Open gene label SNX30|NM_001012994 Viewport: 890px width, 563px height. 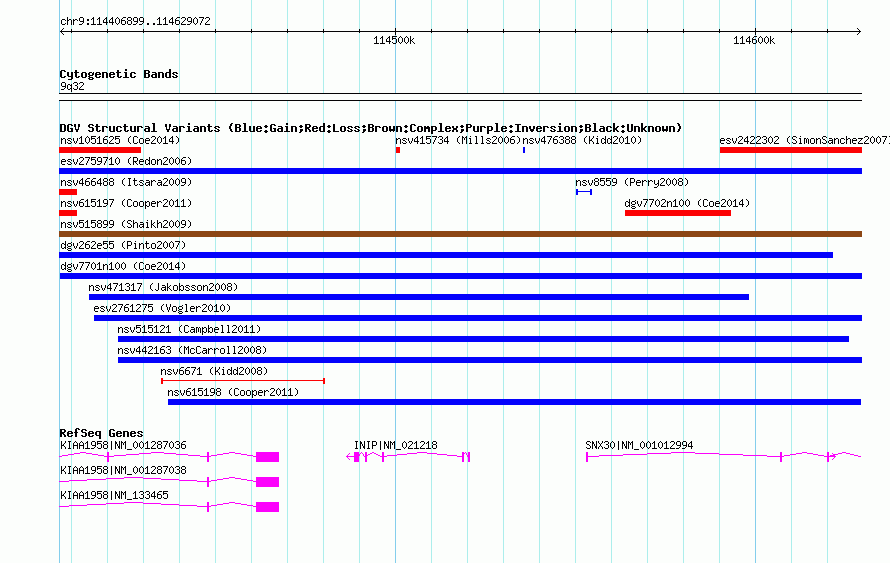[639, 446]
